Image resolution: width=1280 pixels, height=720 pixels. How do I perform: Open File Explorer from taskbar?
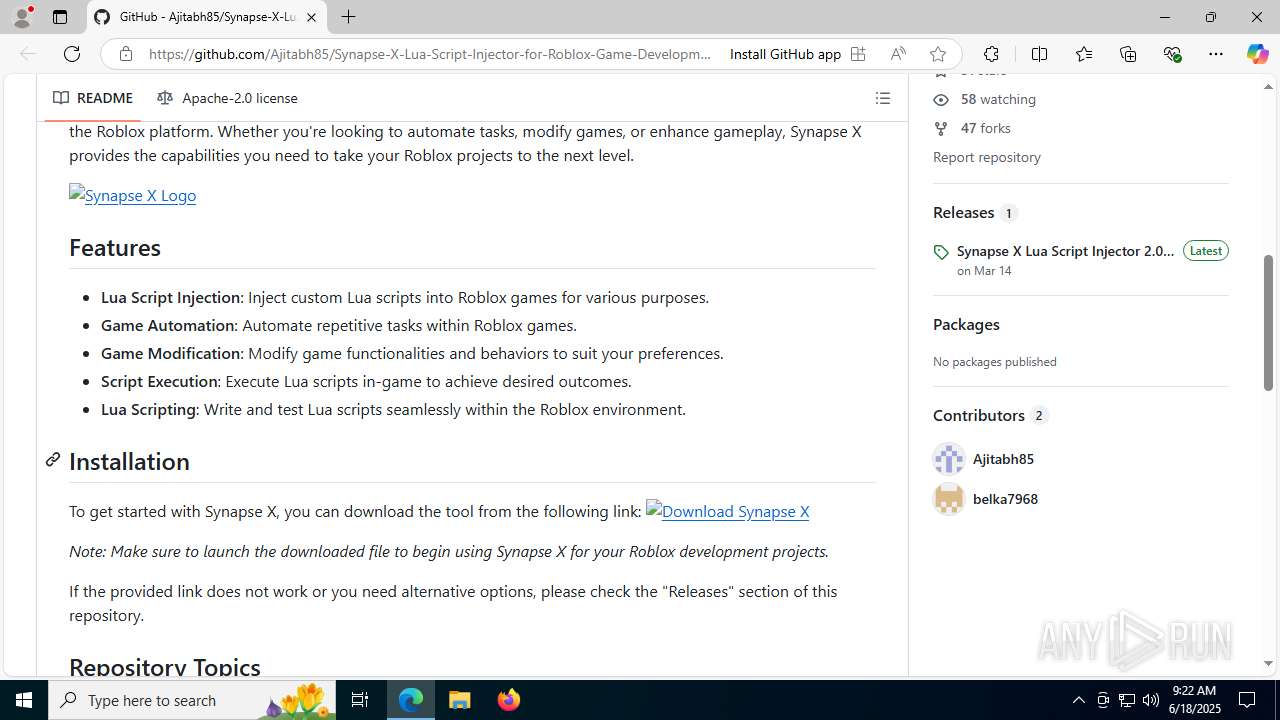tap(460, 700)
